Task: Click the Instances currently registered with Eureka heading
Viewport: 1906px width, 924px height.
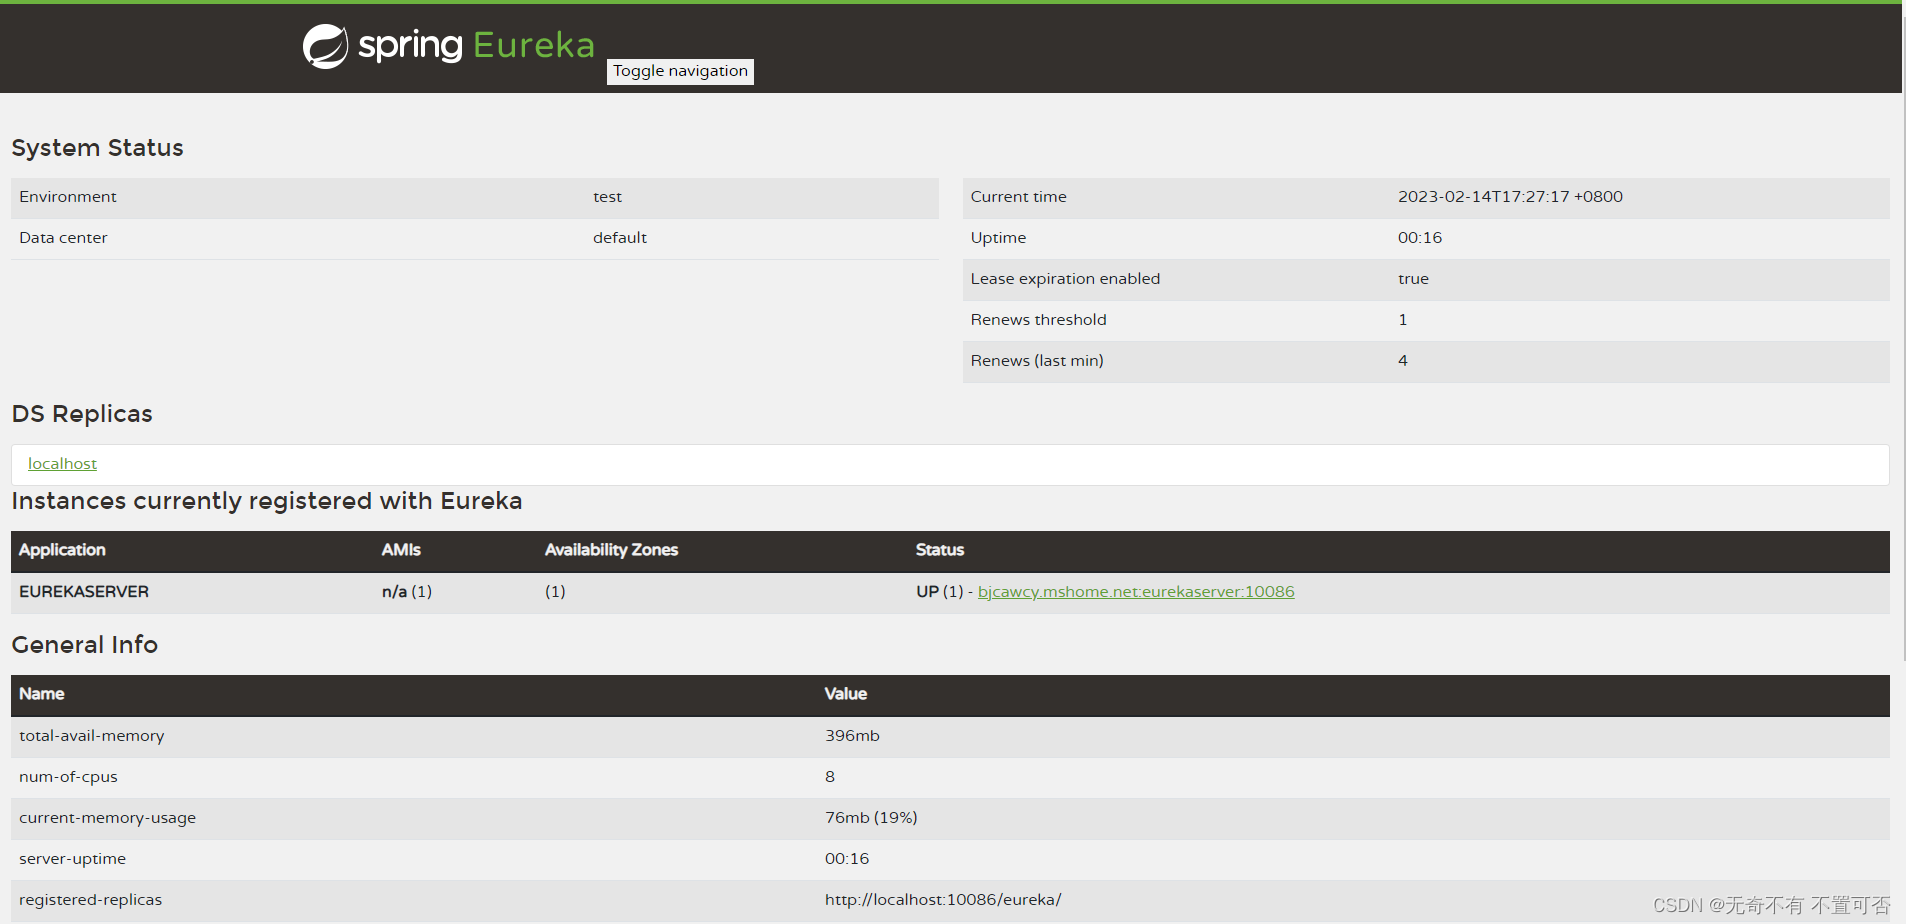Action: (266, 501)
